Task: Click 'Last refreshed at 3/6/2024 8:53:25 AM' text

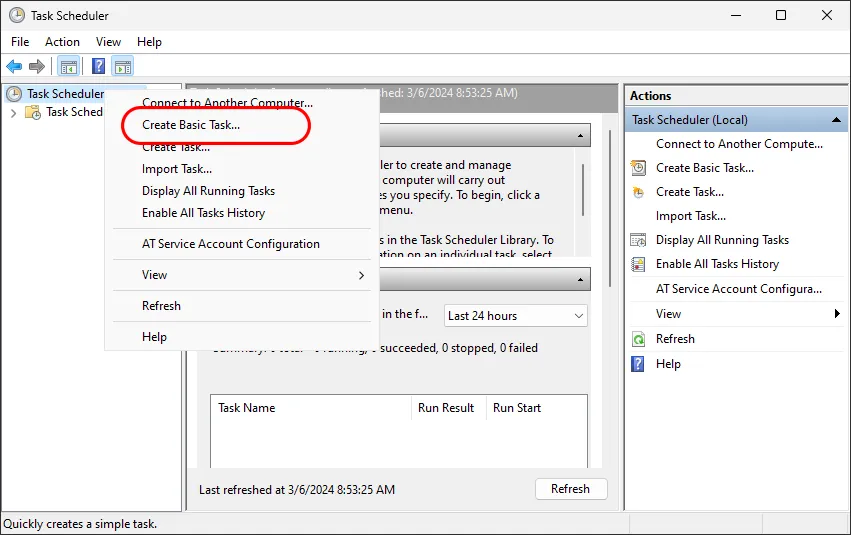Action: pos(297,490)
